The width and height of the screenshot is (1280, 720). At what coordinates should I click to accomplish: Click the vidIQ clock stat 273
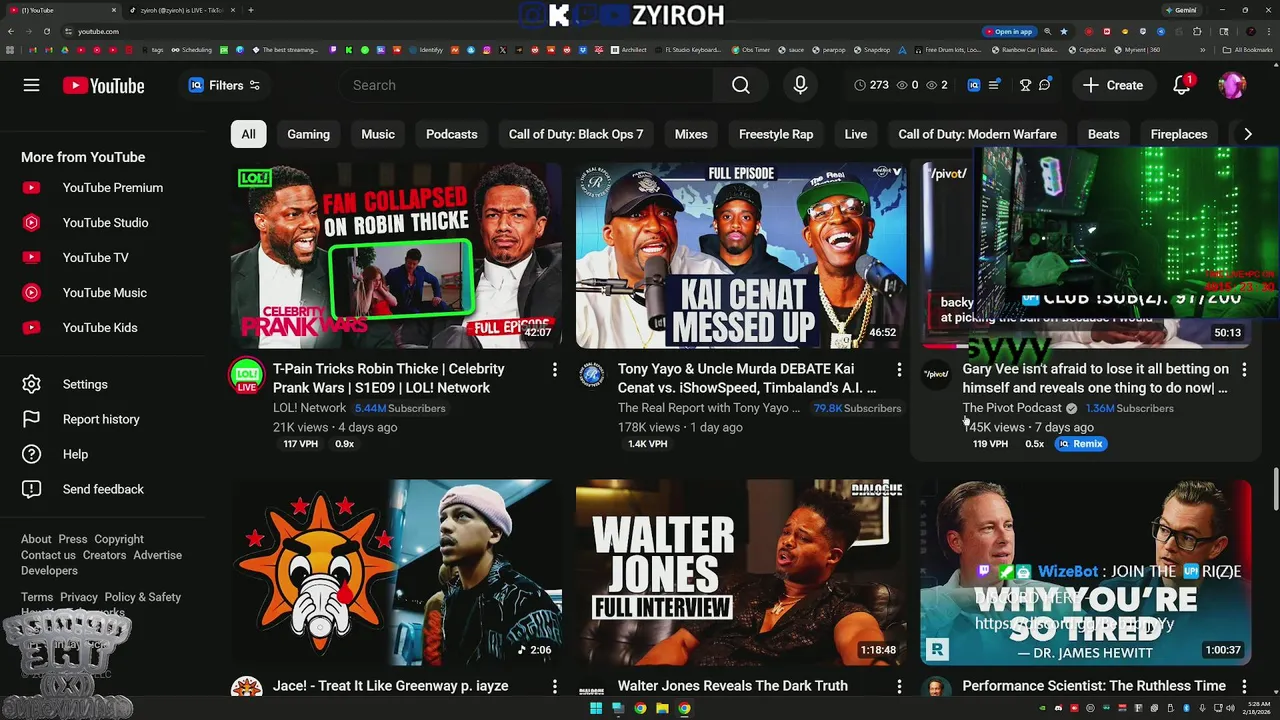coord(871,85)
